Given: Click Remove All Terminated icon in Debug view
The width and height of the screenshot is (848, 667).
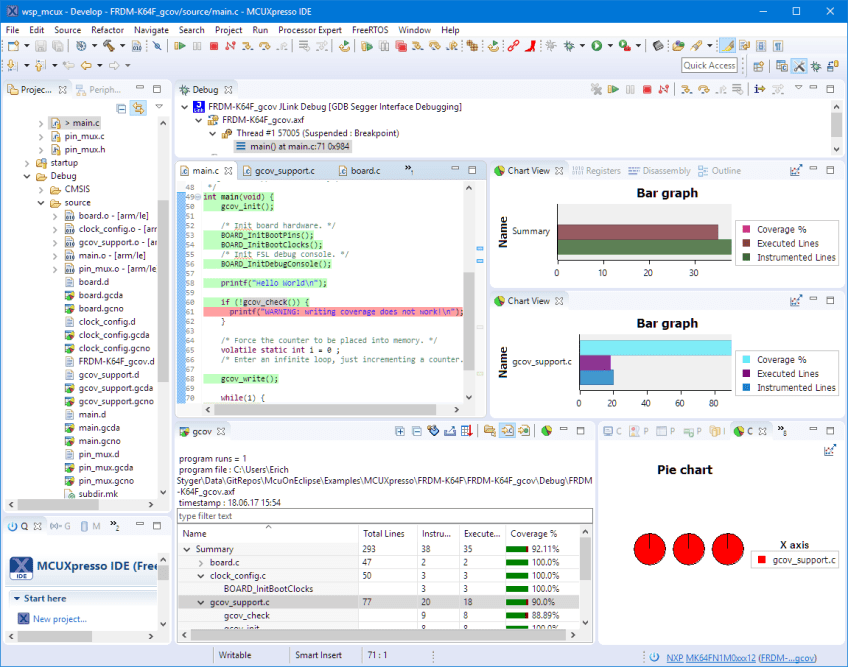Looking at the screenshot, I should coord(596,89).
